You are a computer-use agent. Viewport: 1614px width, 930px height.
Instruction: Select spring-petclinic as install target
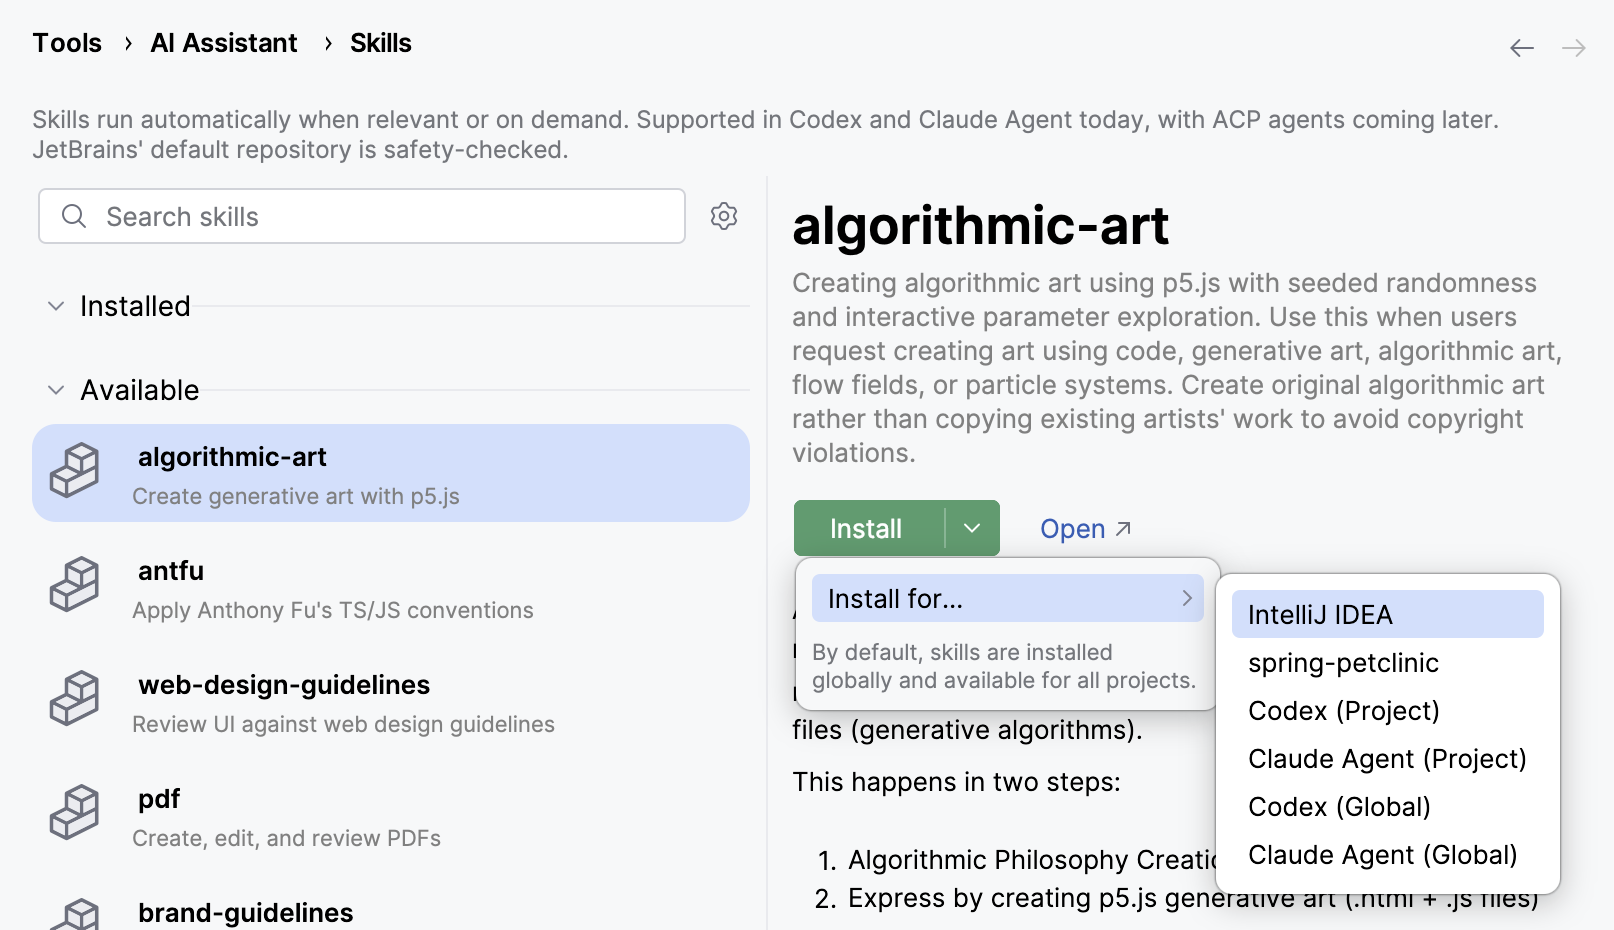(1343, 662)
